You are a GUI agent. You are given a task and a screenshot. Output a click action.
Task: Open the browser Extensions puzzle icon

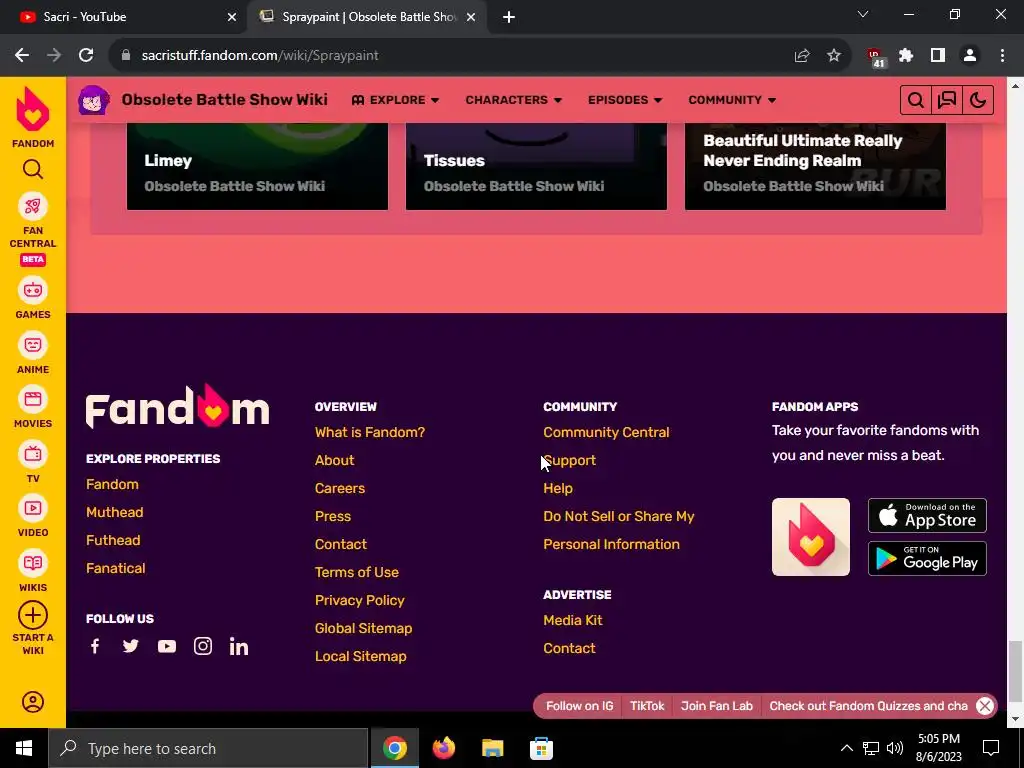(x=906, y=56)
